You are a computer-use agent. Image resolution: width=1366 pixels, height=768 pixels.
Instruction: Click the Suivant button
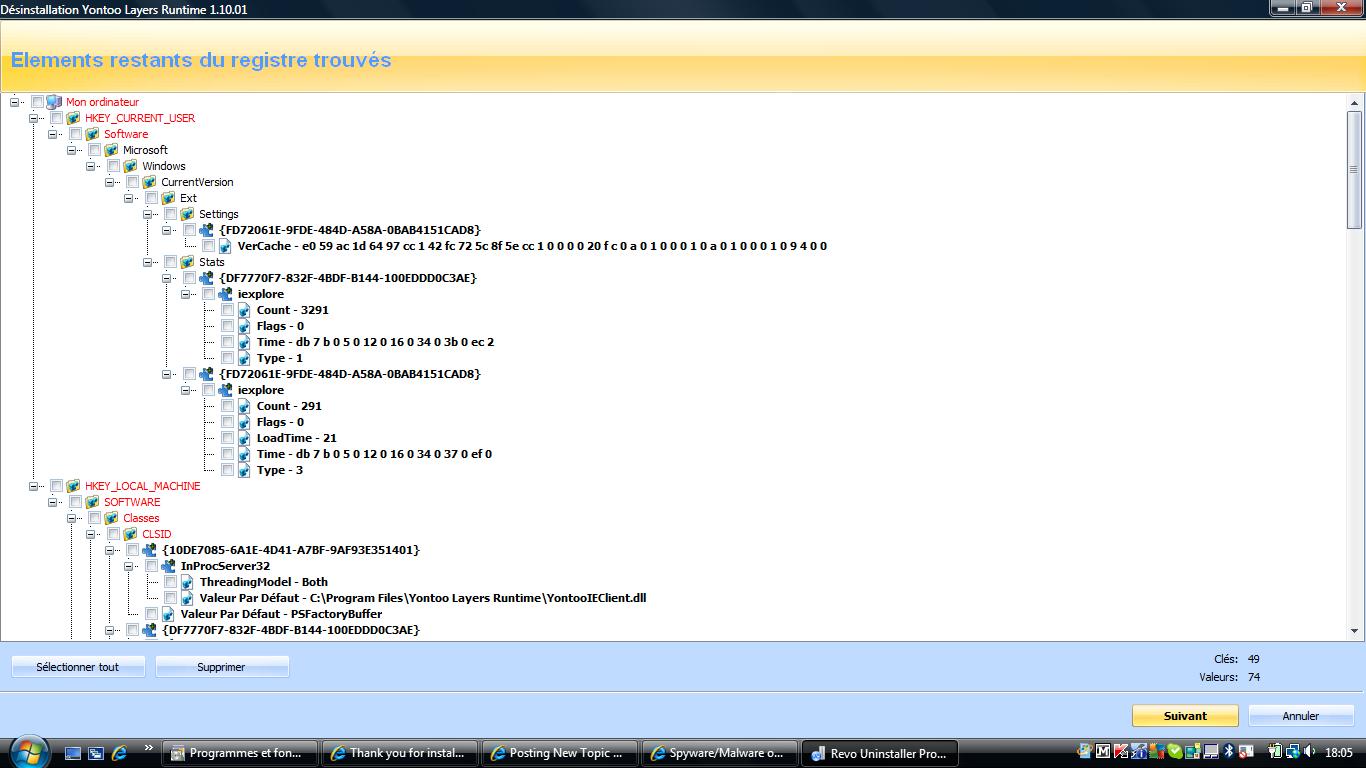1185,716
